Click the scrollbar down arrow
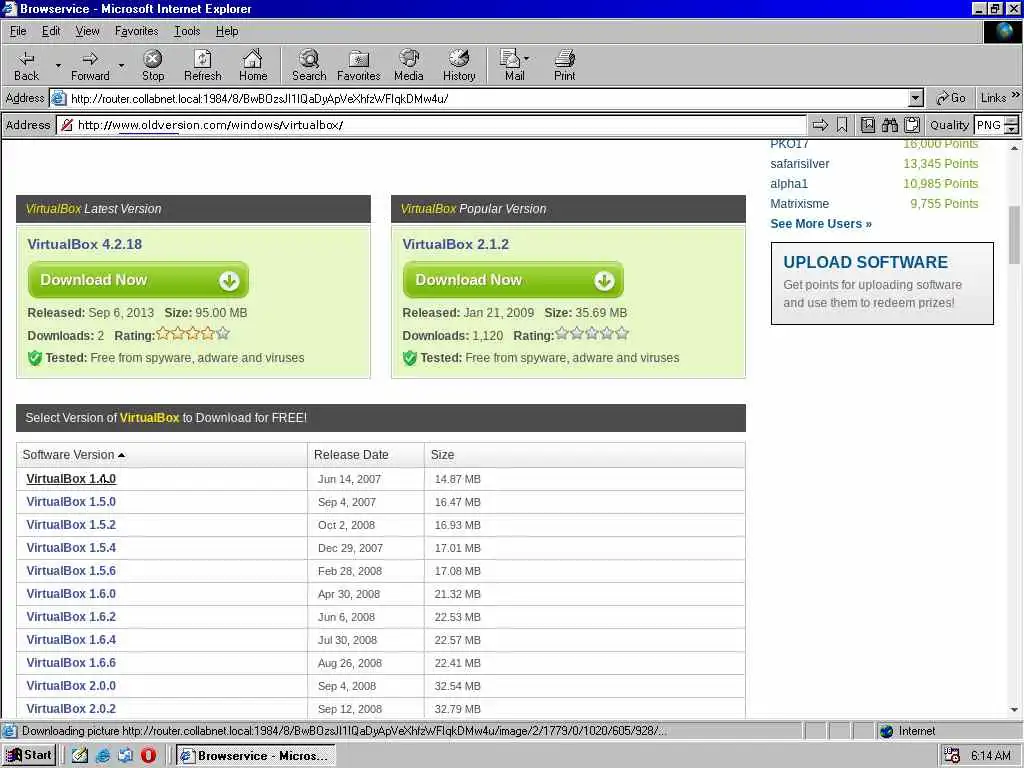 click(x=1014, y=709)
